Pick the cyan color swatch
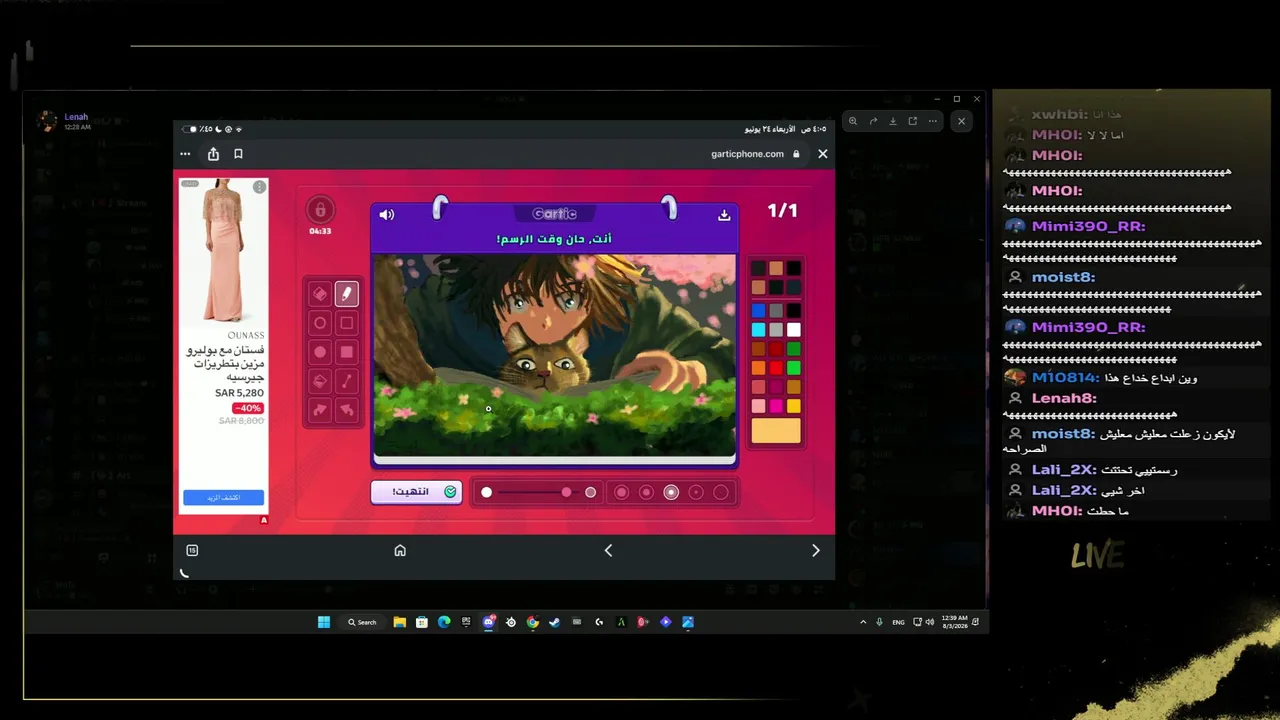The height and width of the screenshot is (720, 1280). pos(758,330)
